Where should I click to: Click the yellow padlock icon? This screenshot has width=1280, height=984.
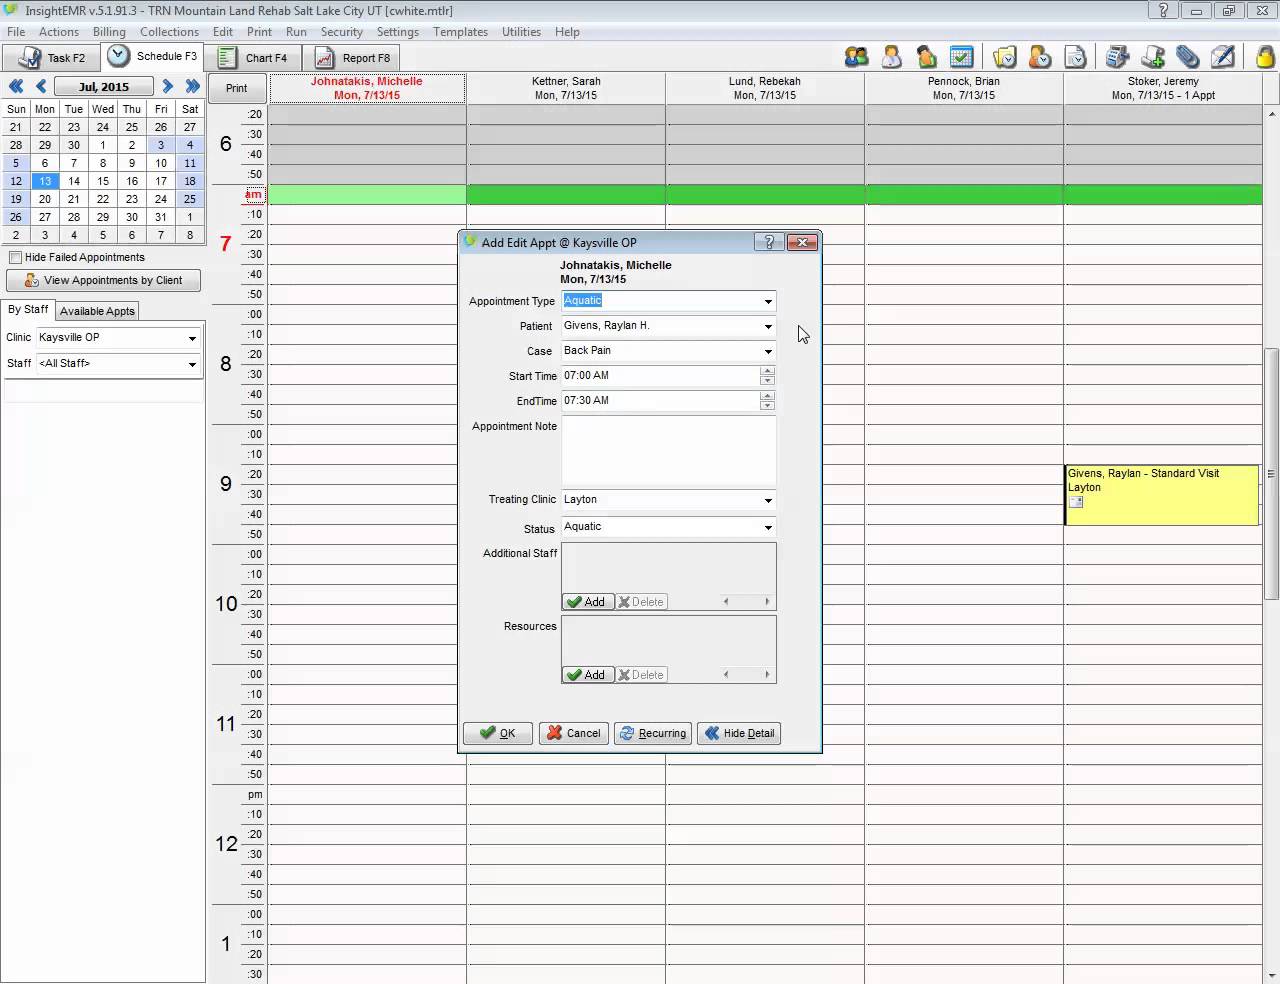(x=1266, y=57)
